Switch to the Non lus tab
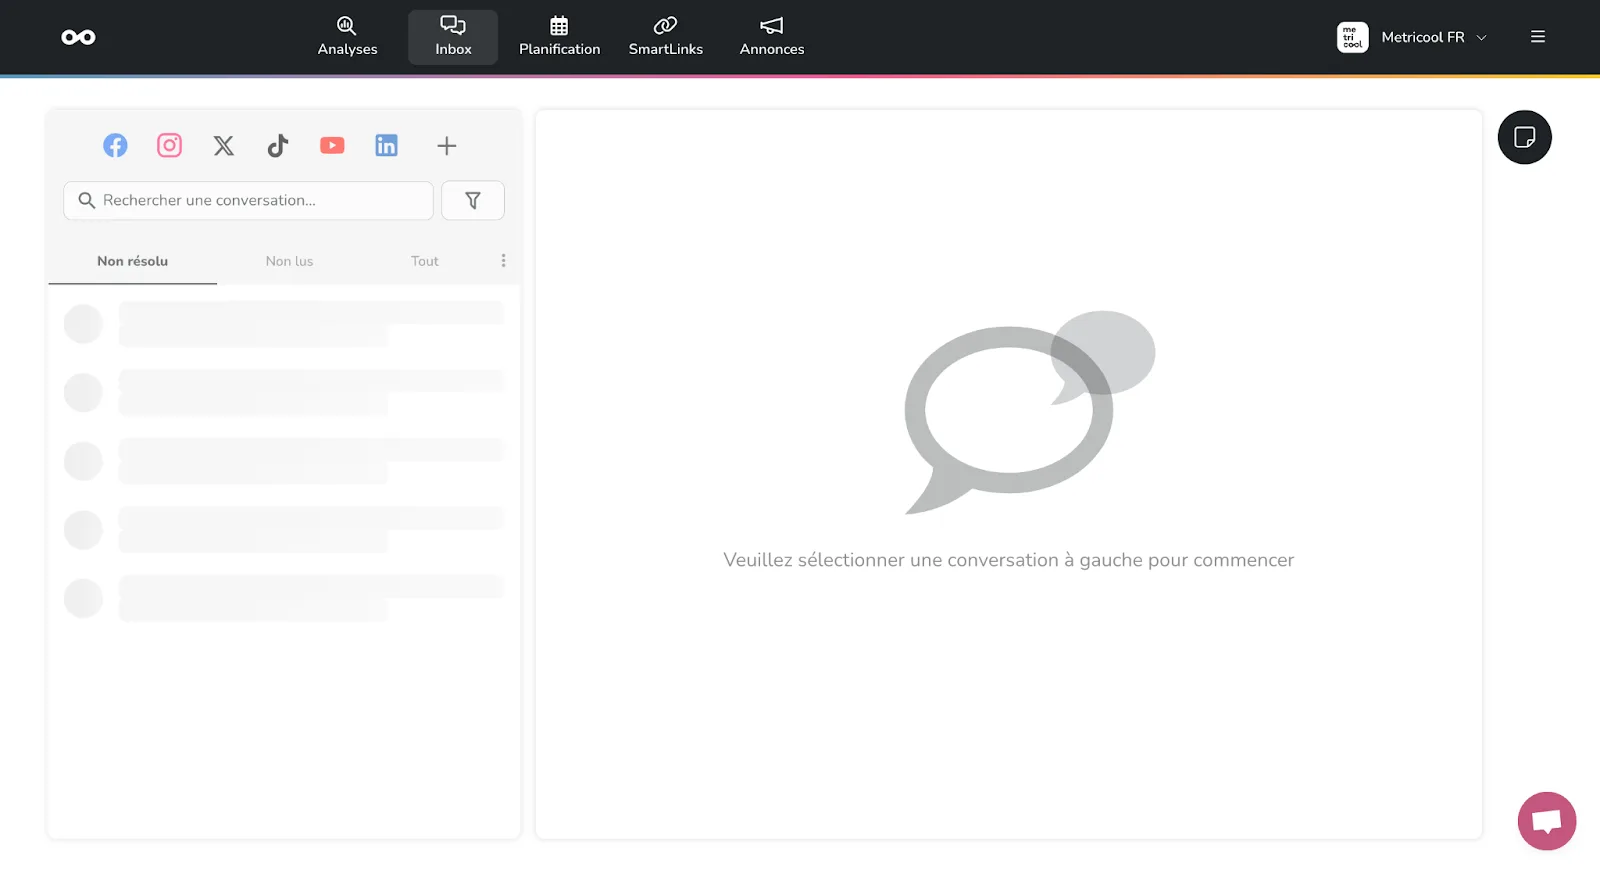Image resolution: width=1600 pixels, height=870 pixels. tap(289, 261)
